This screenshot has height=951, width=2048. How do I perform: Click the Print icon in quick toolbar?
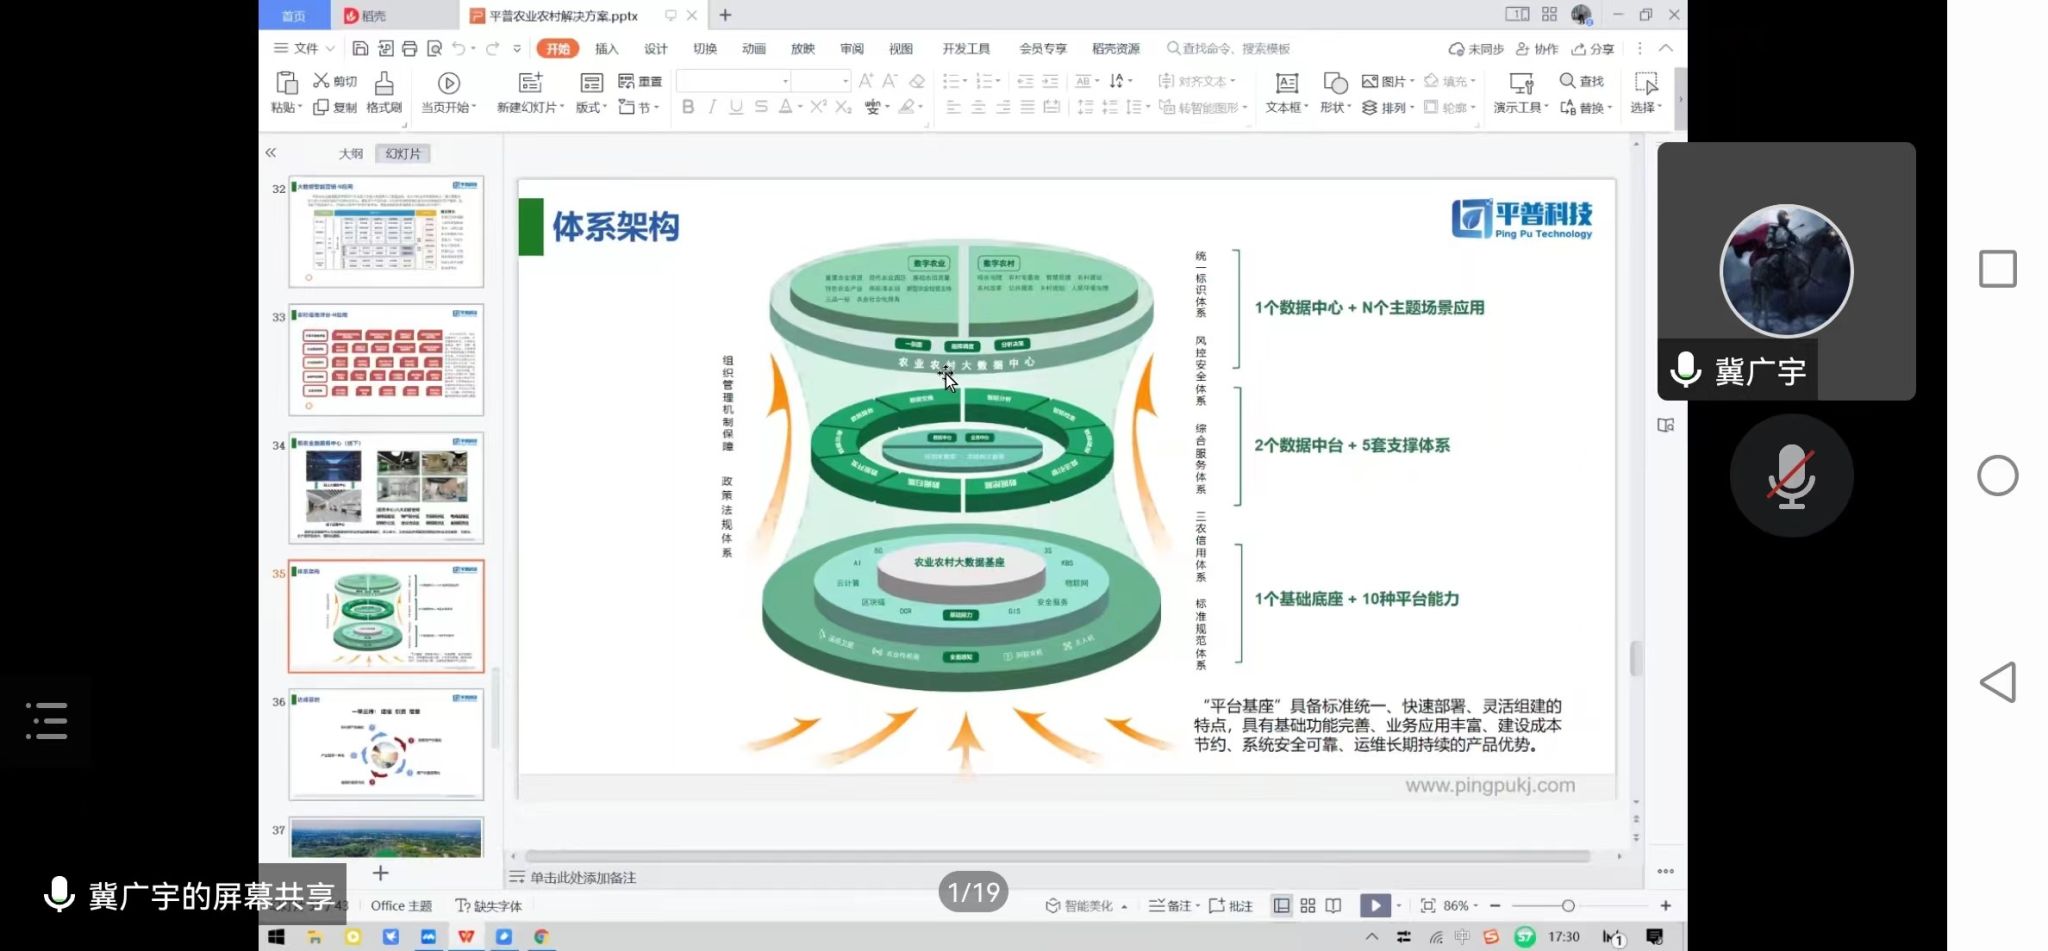410,48
